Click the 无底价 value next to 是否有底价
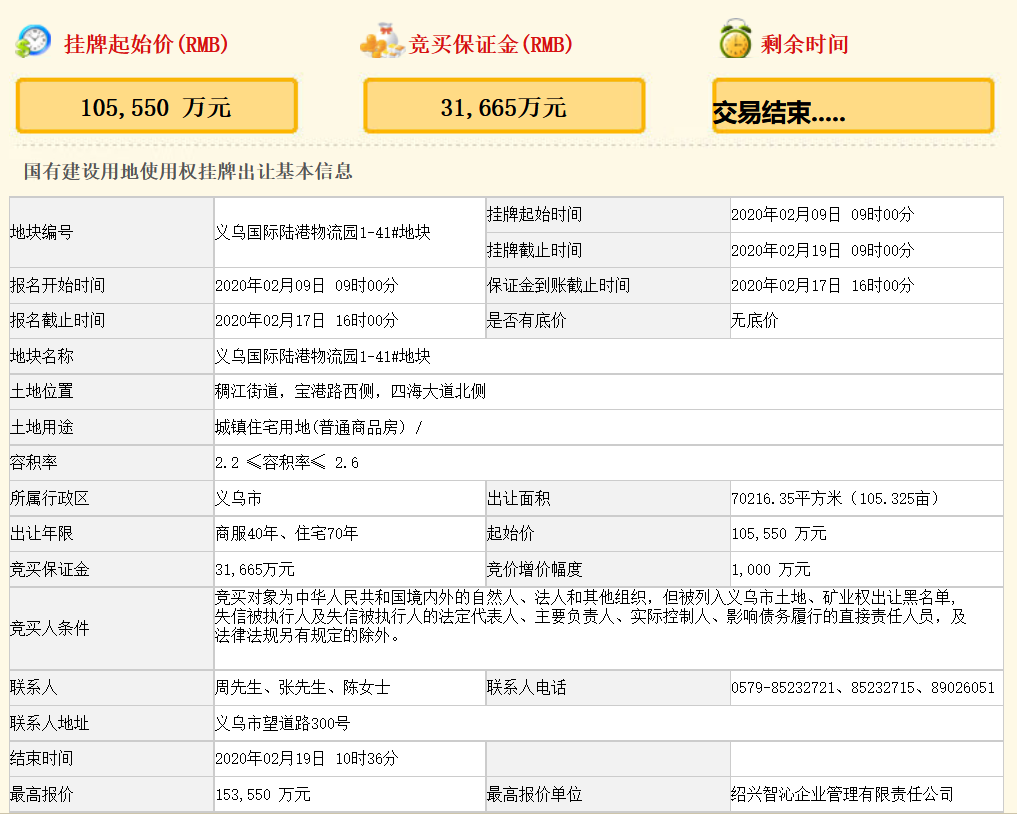This screenshot has height=815, width=1017. pos(754,321)
